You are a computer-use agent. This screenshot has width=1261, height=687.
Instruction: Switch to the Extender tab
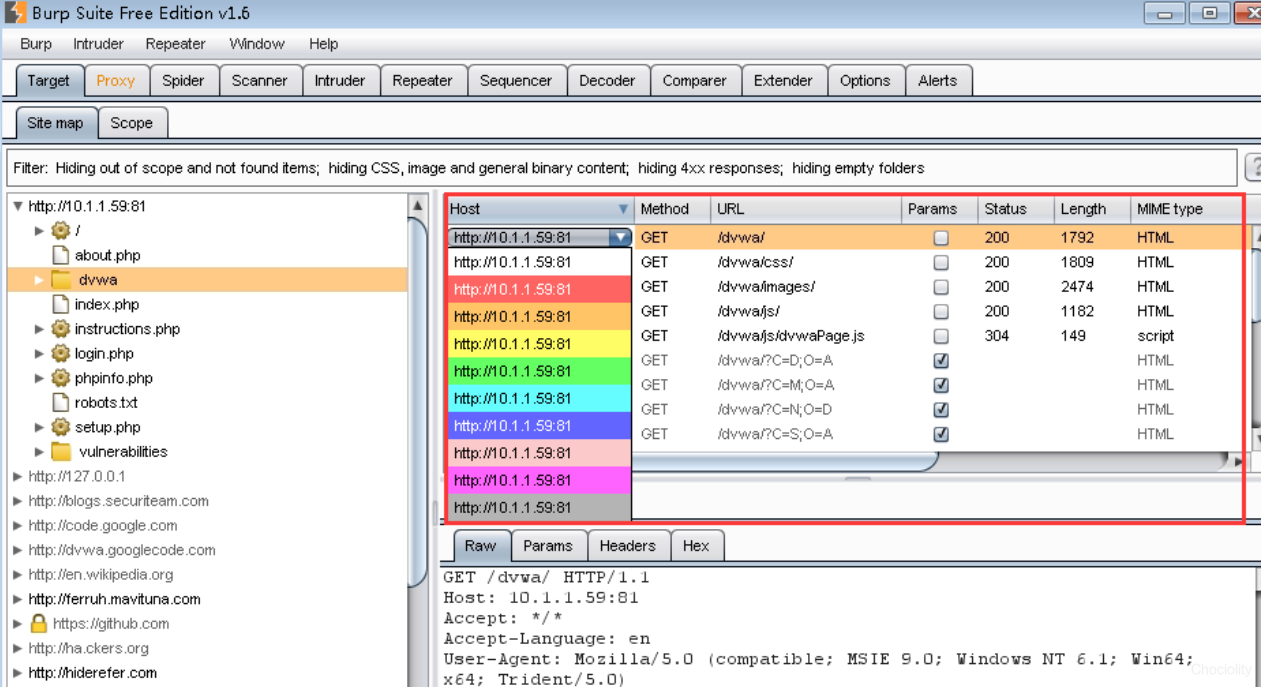pyautogui.click(x=783, y=81)
